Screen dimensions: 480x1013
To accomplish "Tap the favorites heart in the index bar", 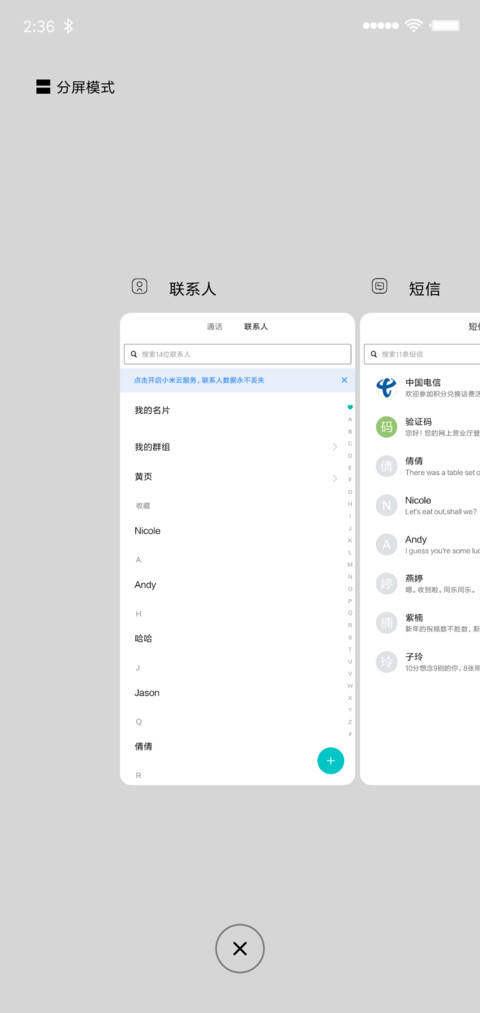I will click(350, 407).
